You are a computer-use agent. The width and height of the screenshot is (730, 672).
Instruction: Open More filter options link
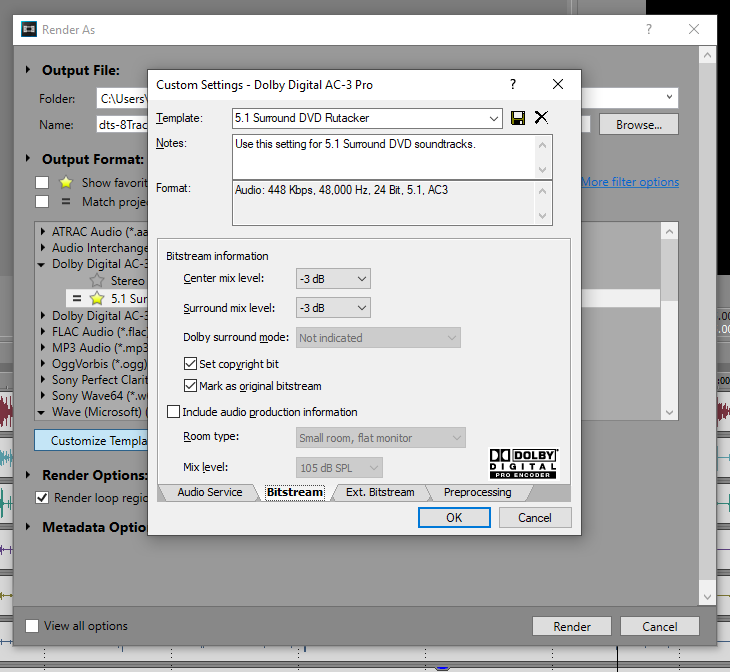point(630,182)
